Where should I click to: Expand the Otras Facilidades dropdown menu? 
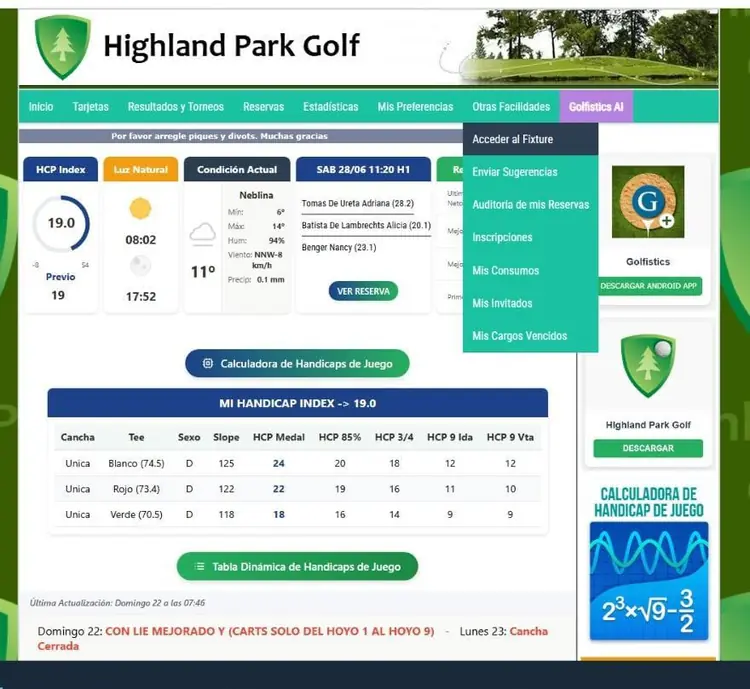511,107
